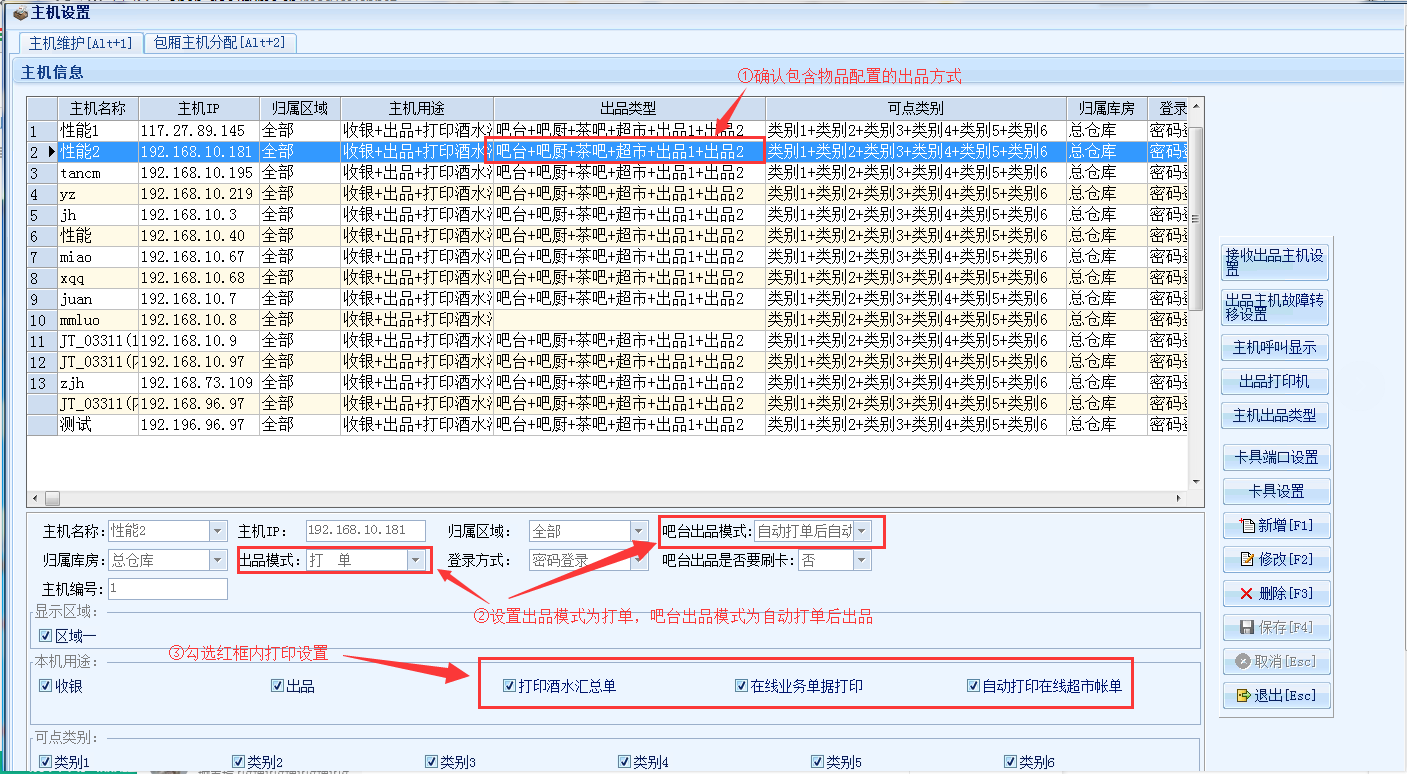Select host row miao
Viewport: 1407px width, 774px height.
point(608,256)
